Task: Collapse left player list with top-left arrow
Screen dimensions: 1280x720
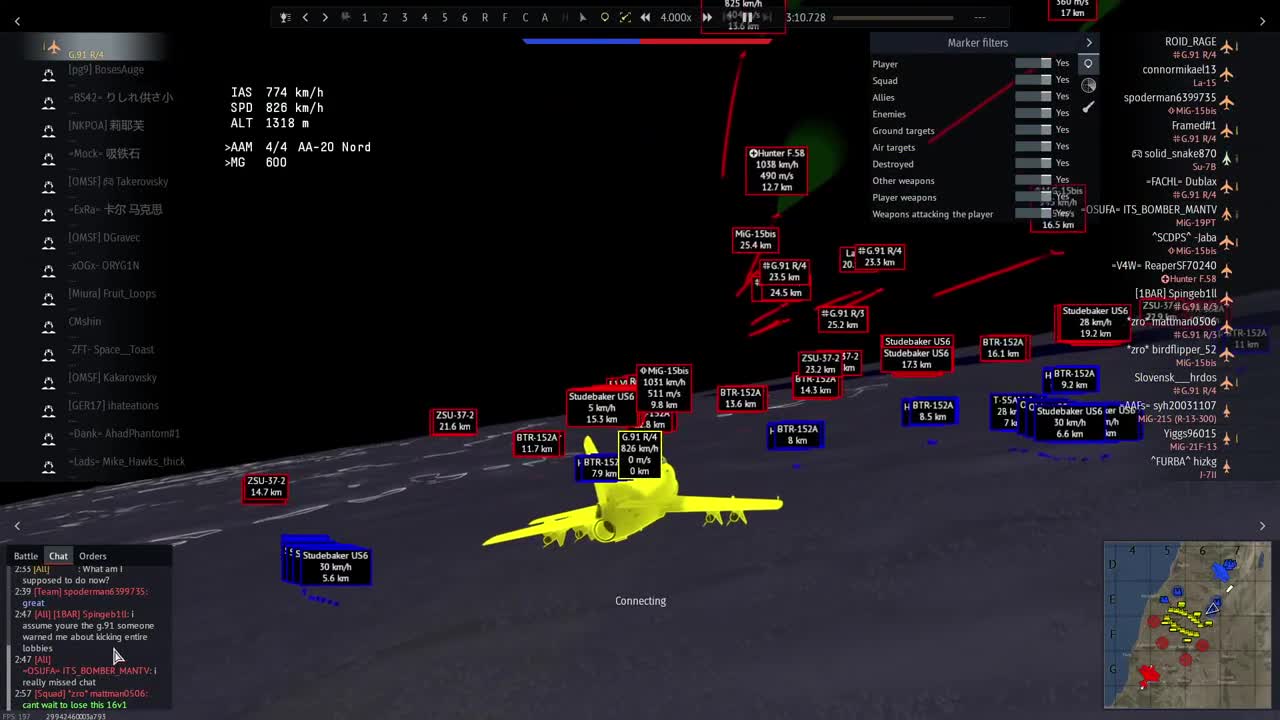Action: point(17,21)
